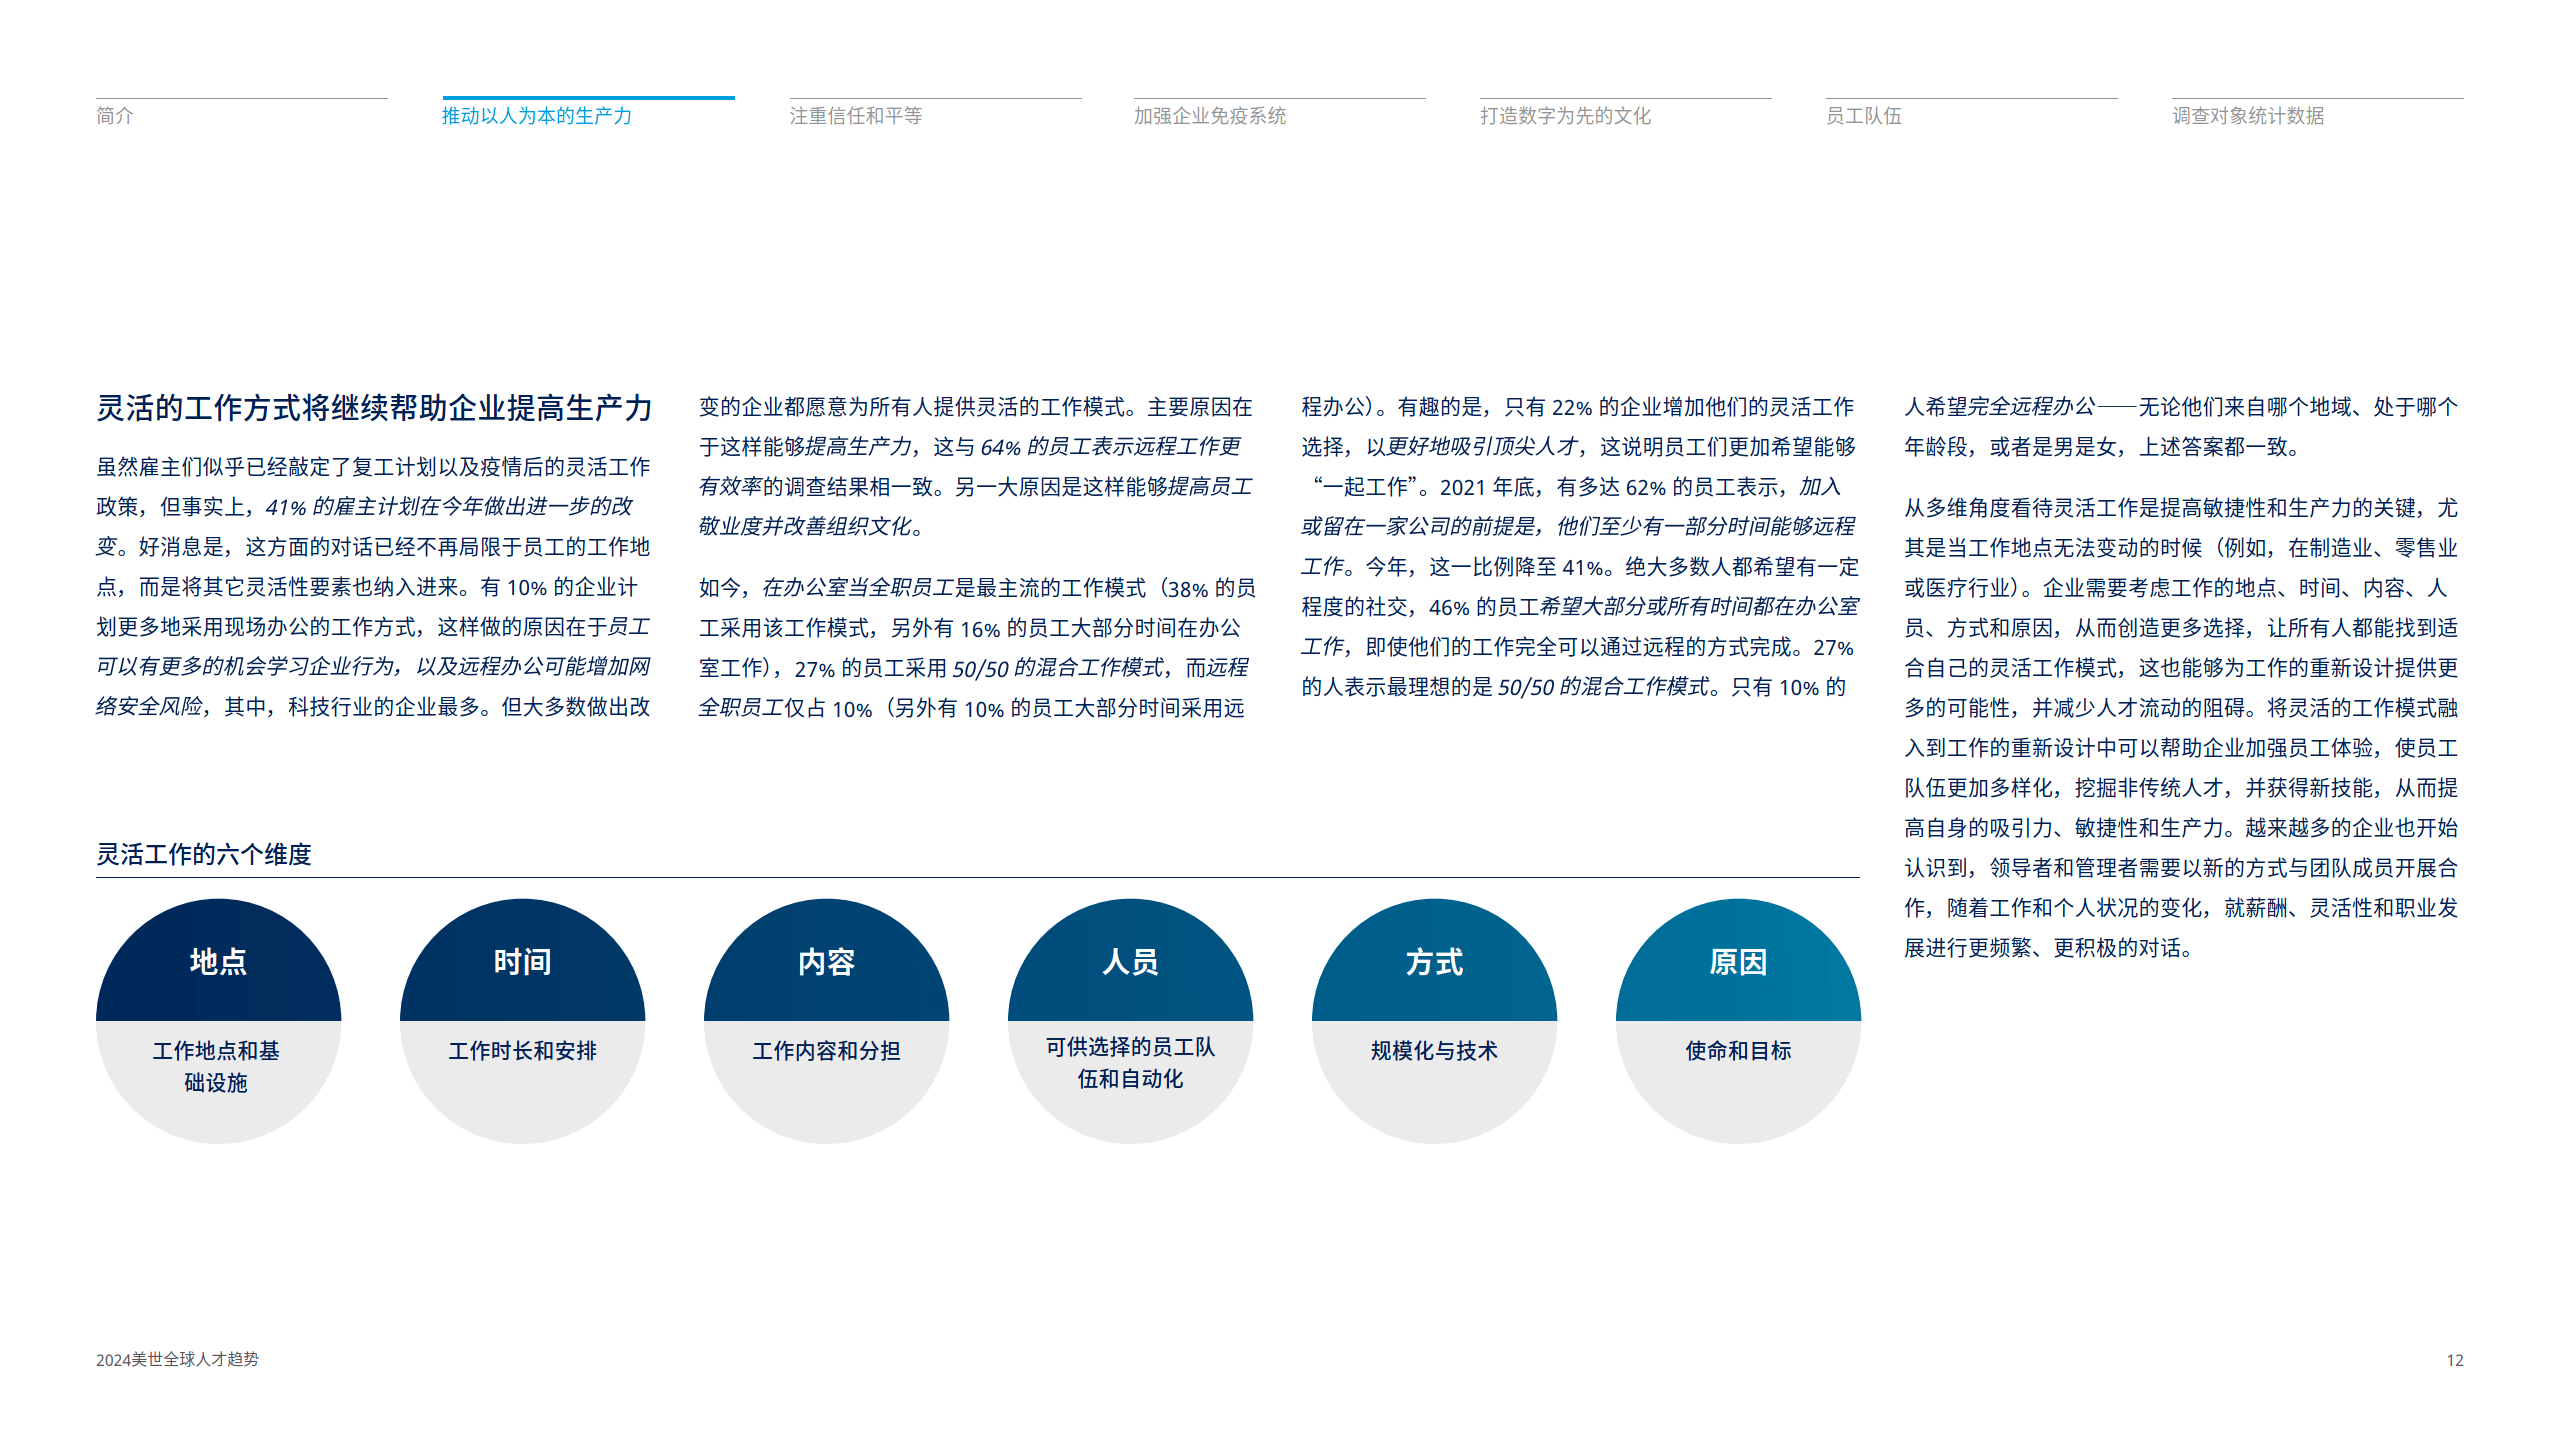Select the text 工作地点和基础设施
Image resolution: width=2560 pixels, height=1440 pixels.
click(216, 1067)
